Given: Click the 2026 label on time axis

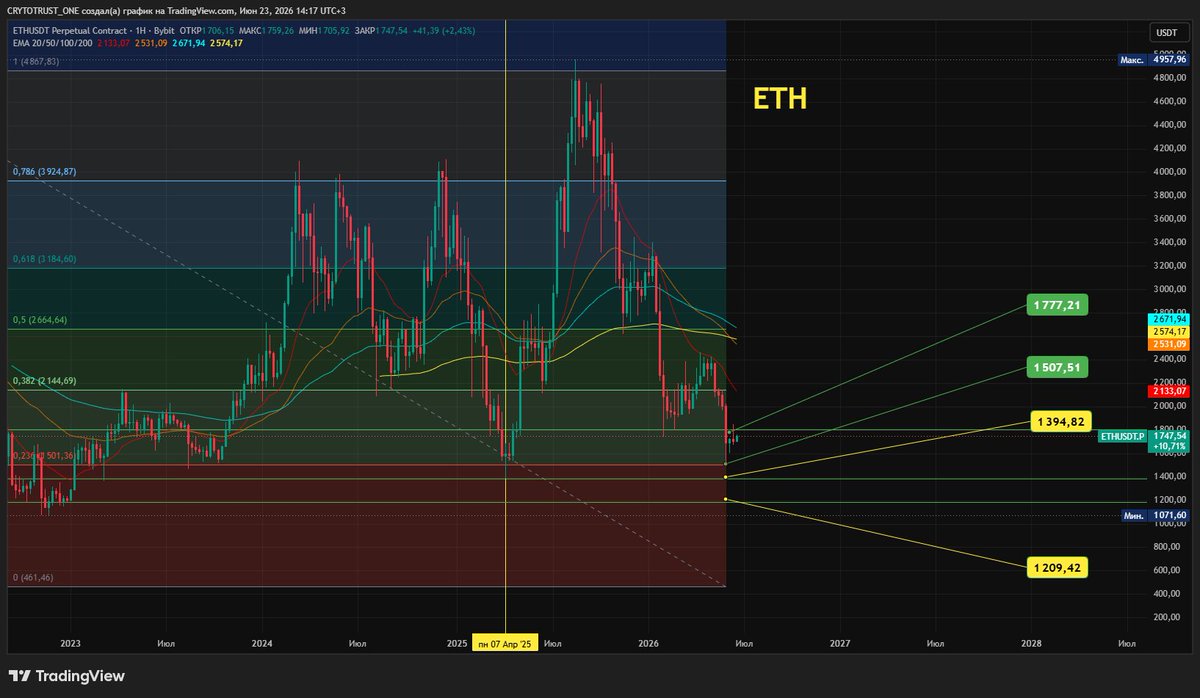Looking at the screenshot, I should (649, 643).
